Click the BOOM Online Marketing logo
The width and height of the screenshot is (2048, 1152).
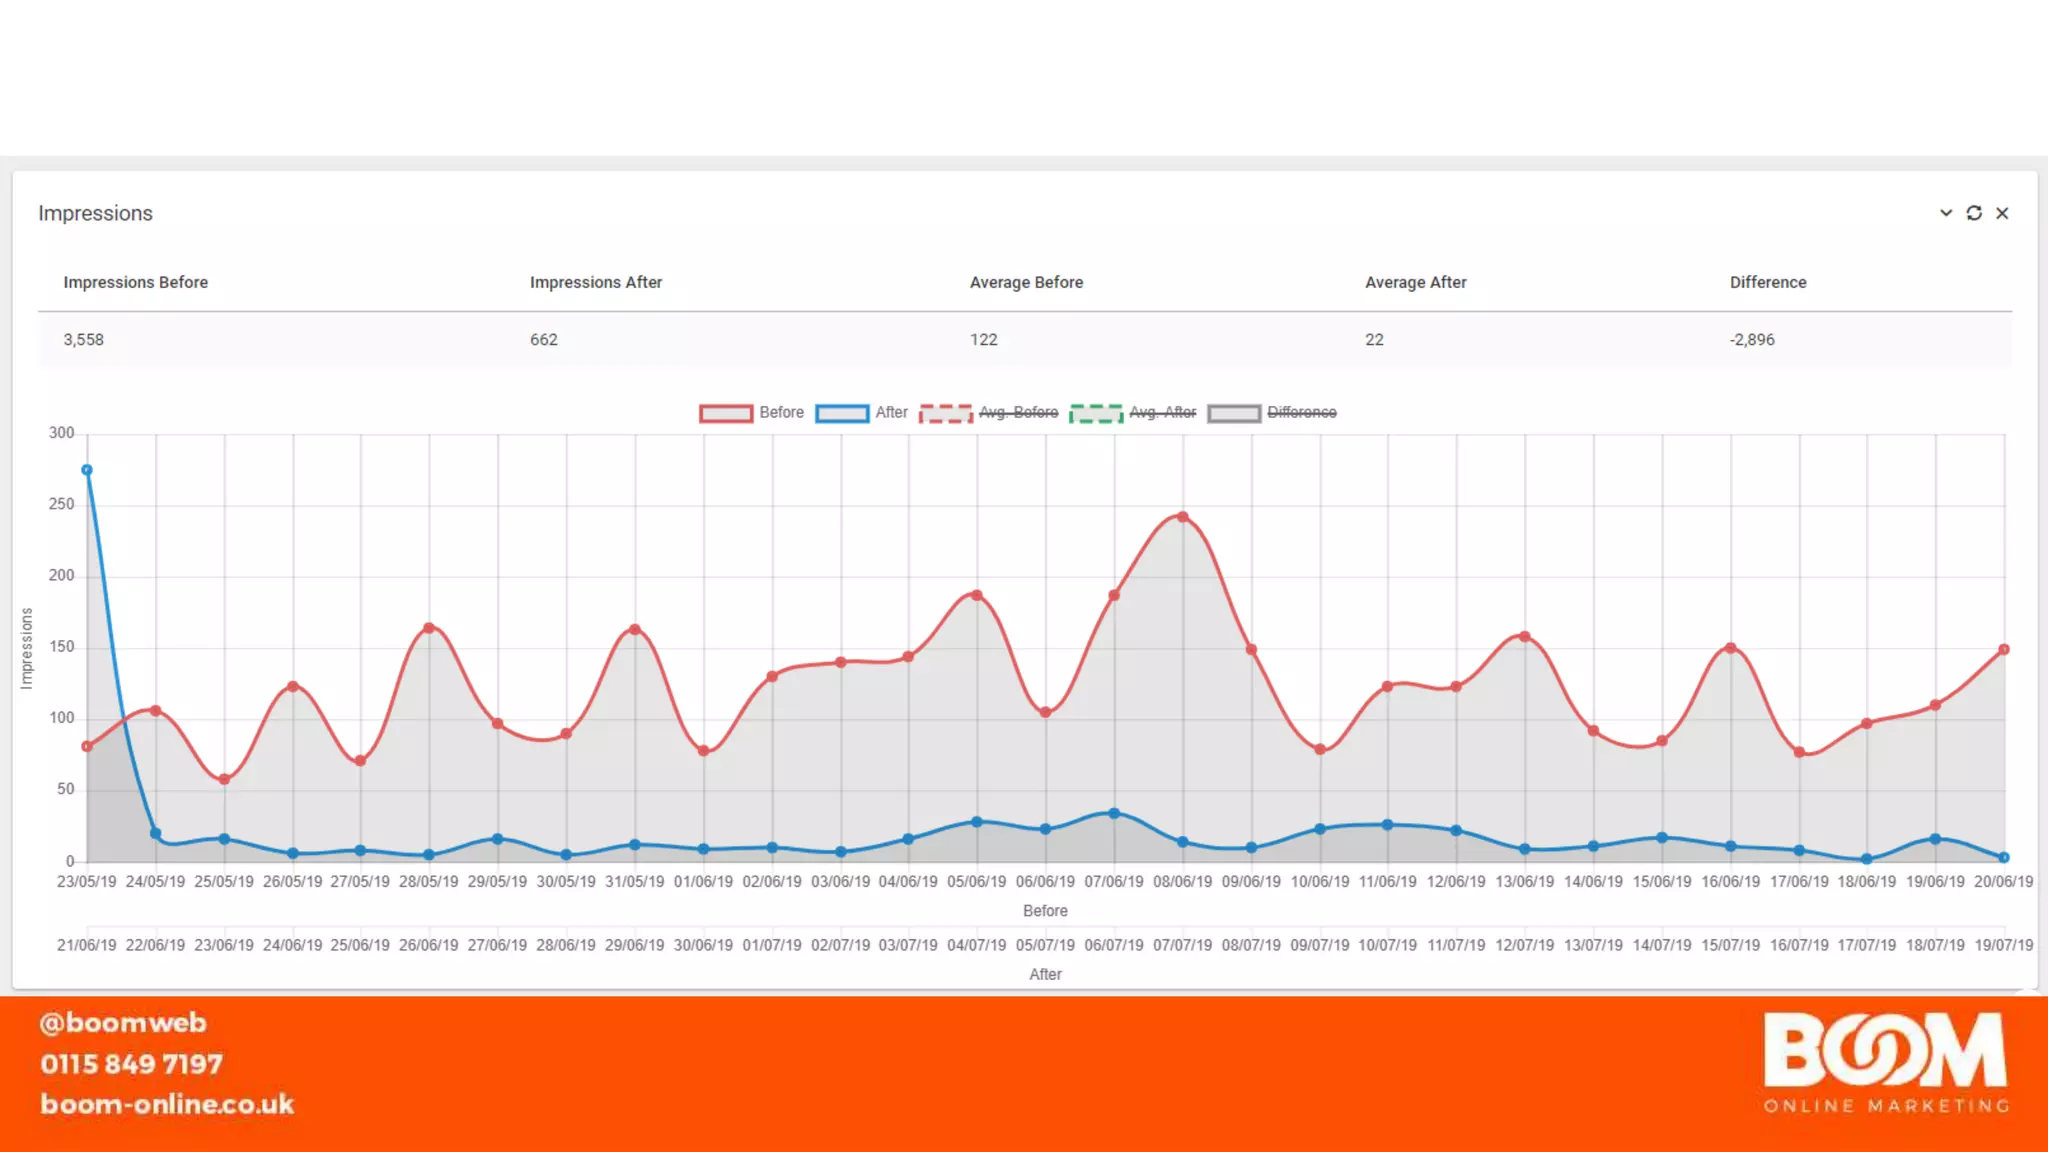[x=1886, y=1062]
